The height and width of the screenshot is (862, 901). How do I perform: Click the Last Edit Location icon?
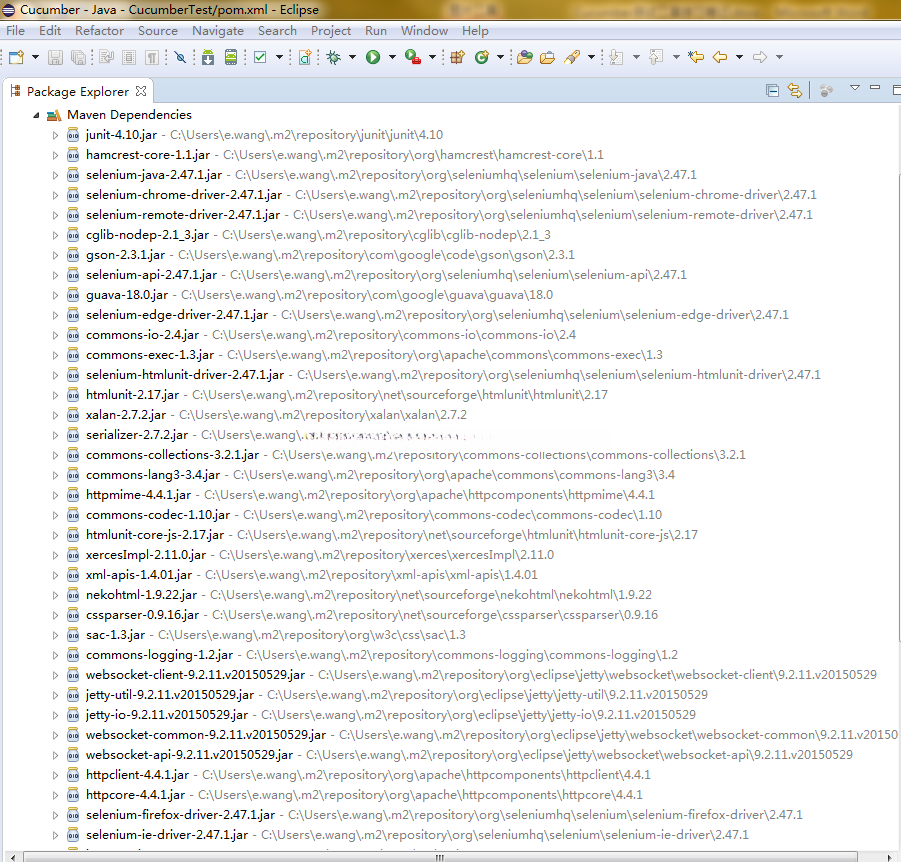point(696,57)
